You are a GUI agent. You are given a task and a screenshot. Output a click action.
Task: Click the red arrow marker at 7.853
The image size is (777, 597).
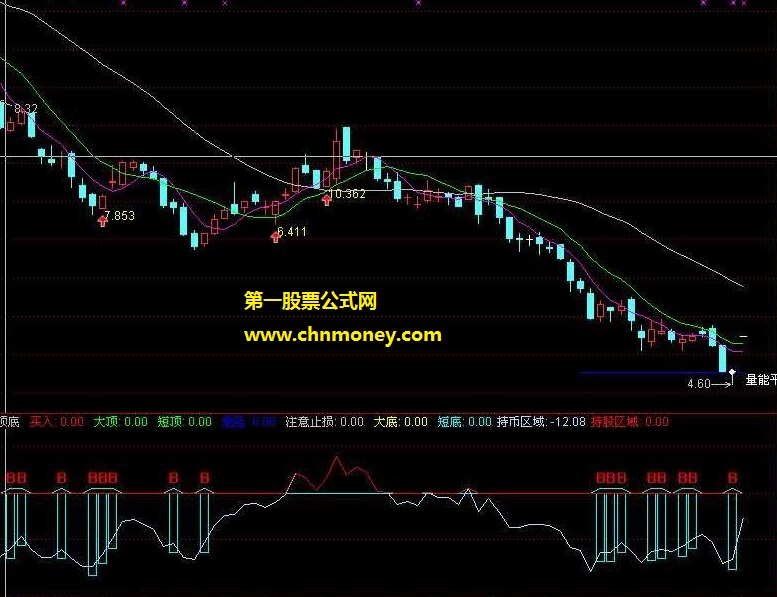(x=103, y=220)
